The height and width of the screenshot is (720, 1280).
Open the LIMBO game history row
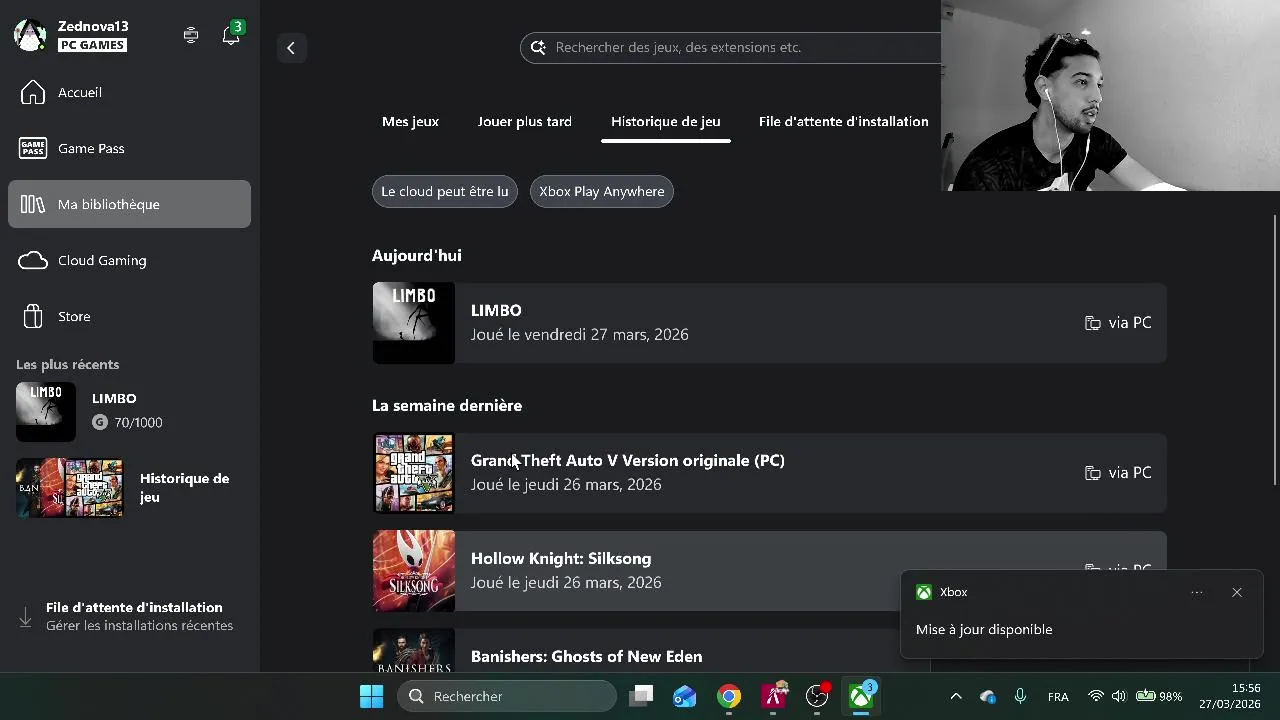click(769, 322)
